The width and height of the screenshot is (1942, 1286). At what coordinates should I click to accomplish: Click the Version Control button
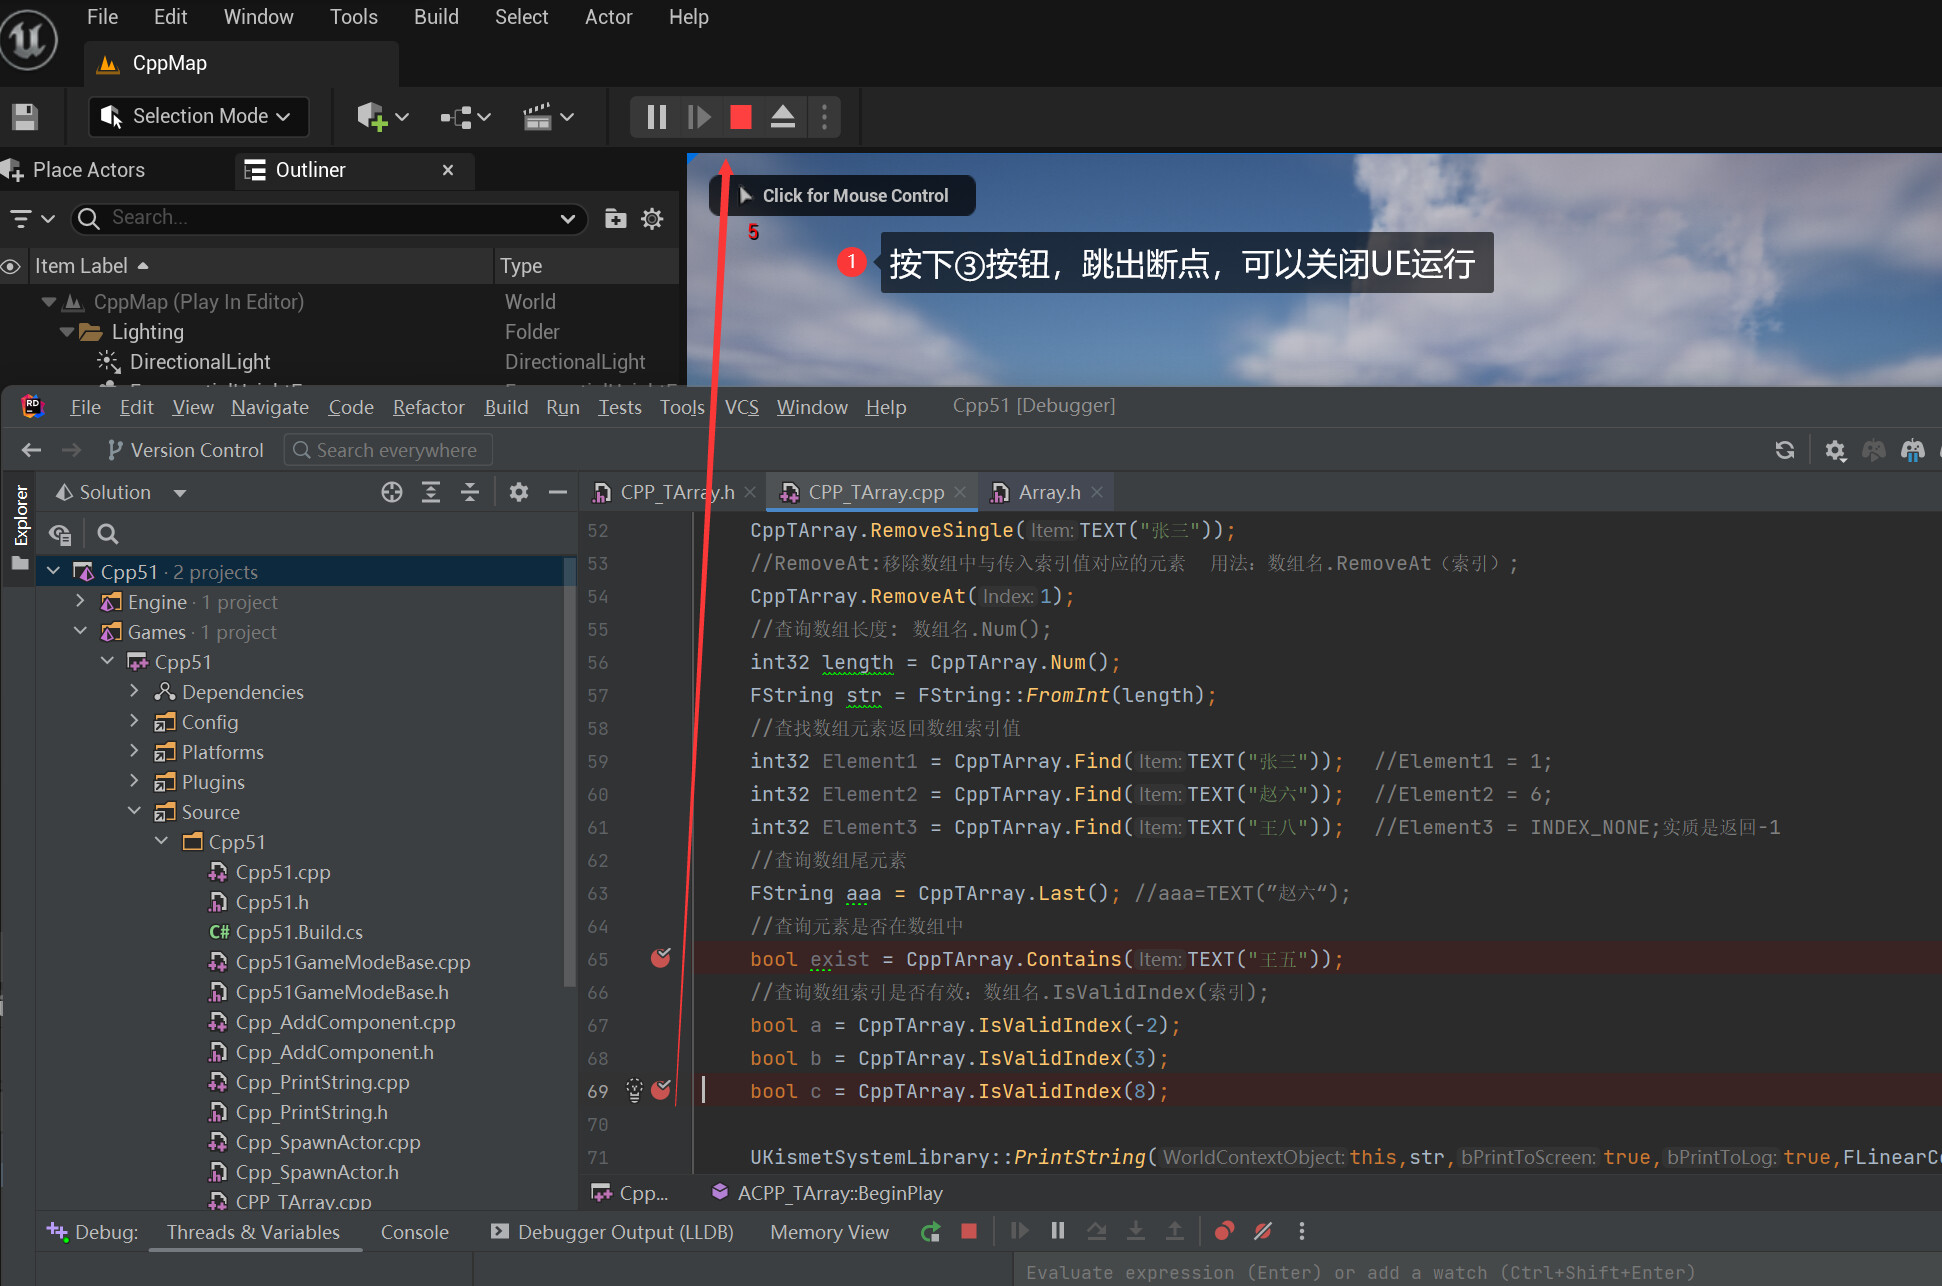(x=186, y=450)
